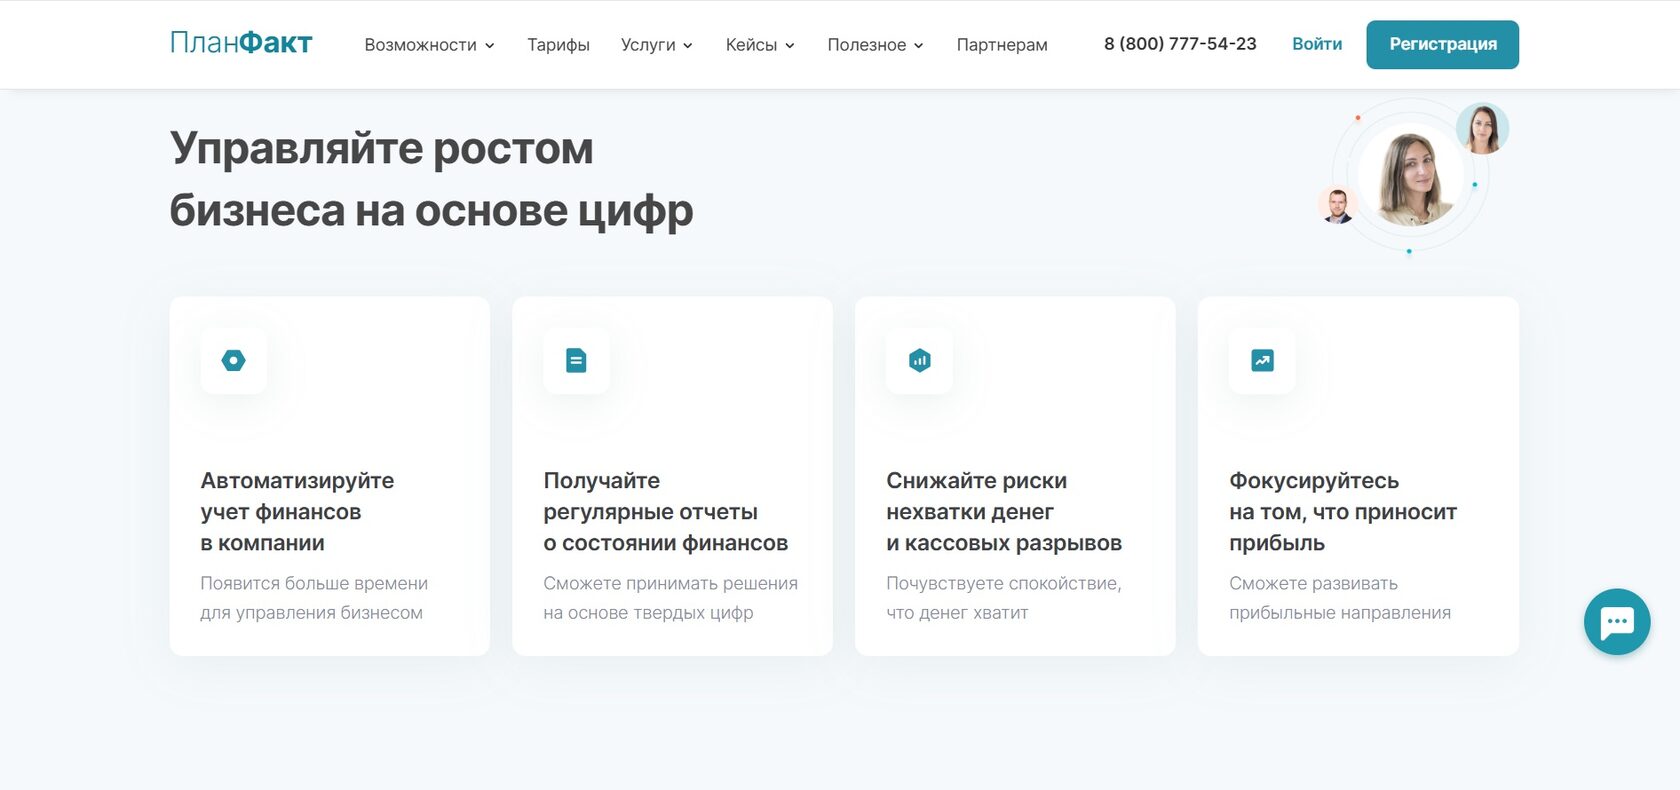
Task: Select the Снижайте риски нехватки денег card
Action: click(1015, 476)
